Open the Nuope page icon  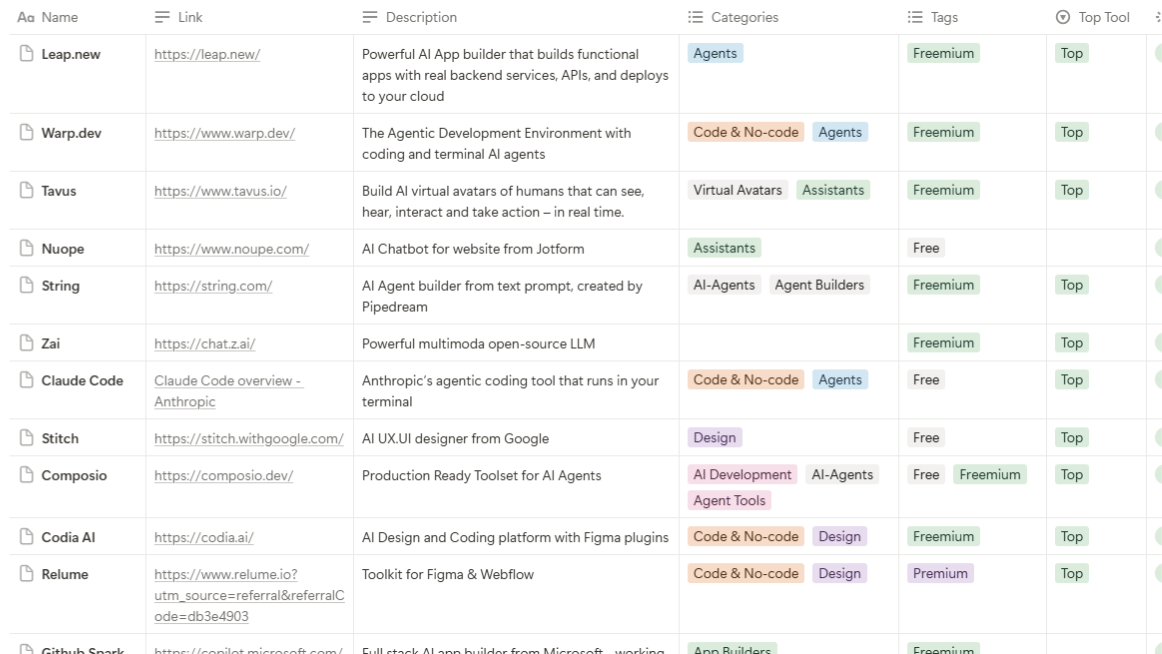click(27, 248)
